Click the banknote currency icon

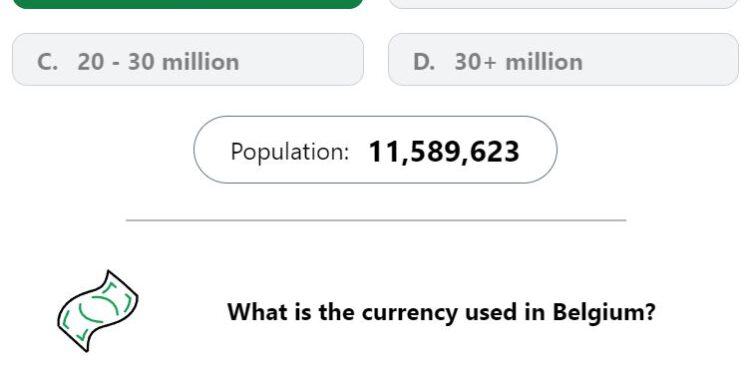pyautogui.click(x=98, y=311)
